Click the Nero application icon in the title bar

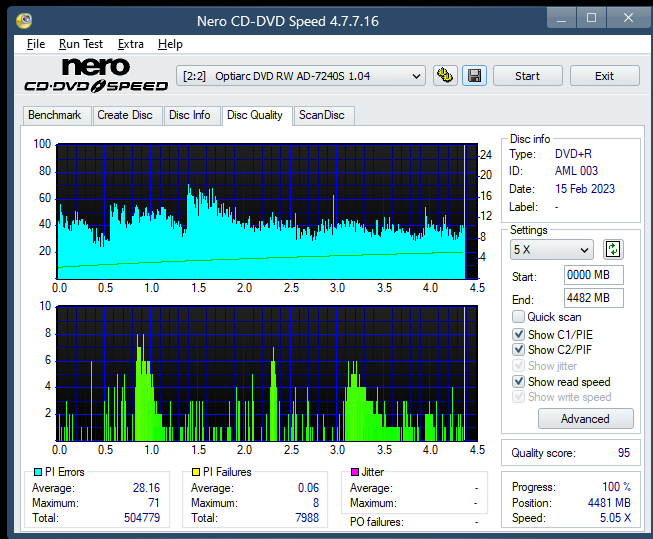click(x=24, y=20)
